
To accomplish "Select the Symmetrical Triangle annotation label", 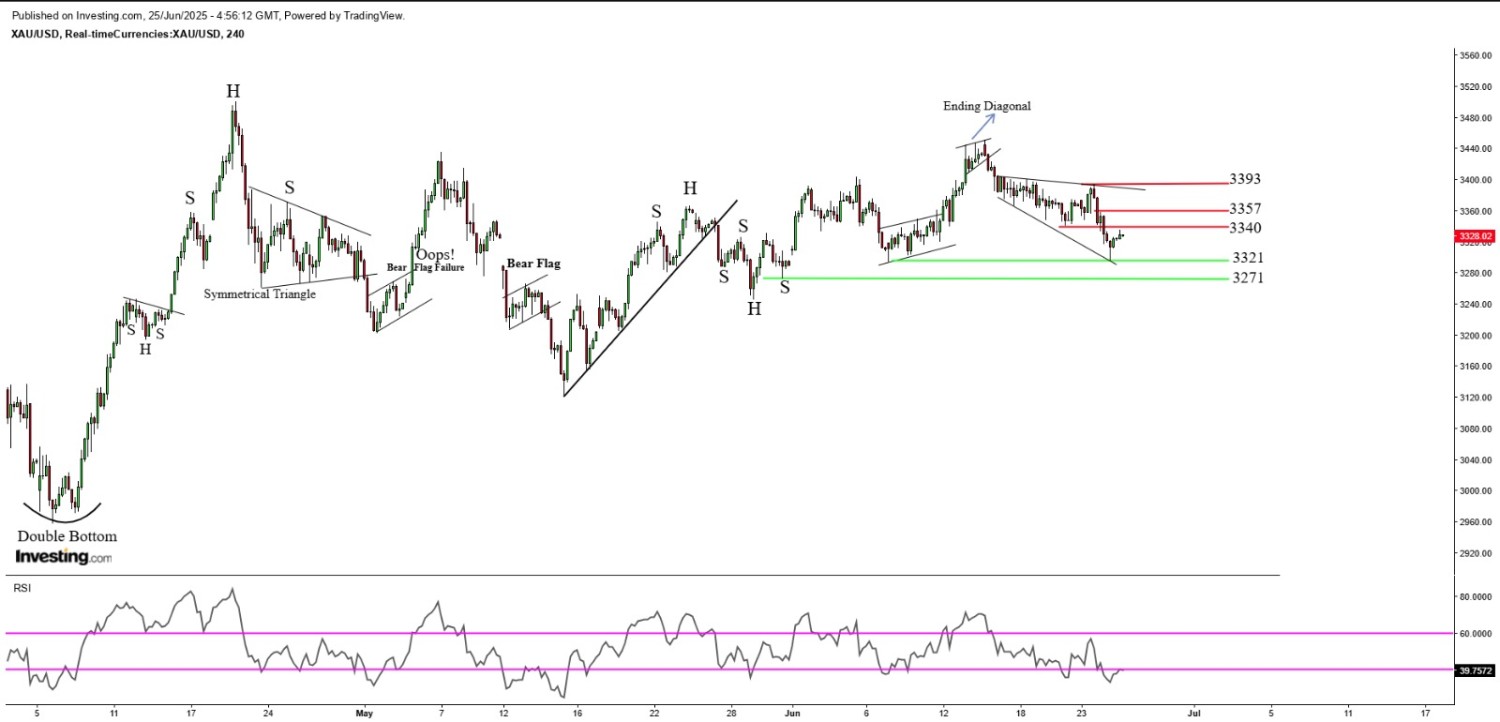I will coord(260,294).
